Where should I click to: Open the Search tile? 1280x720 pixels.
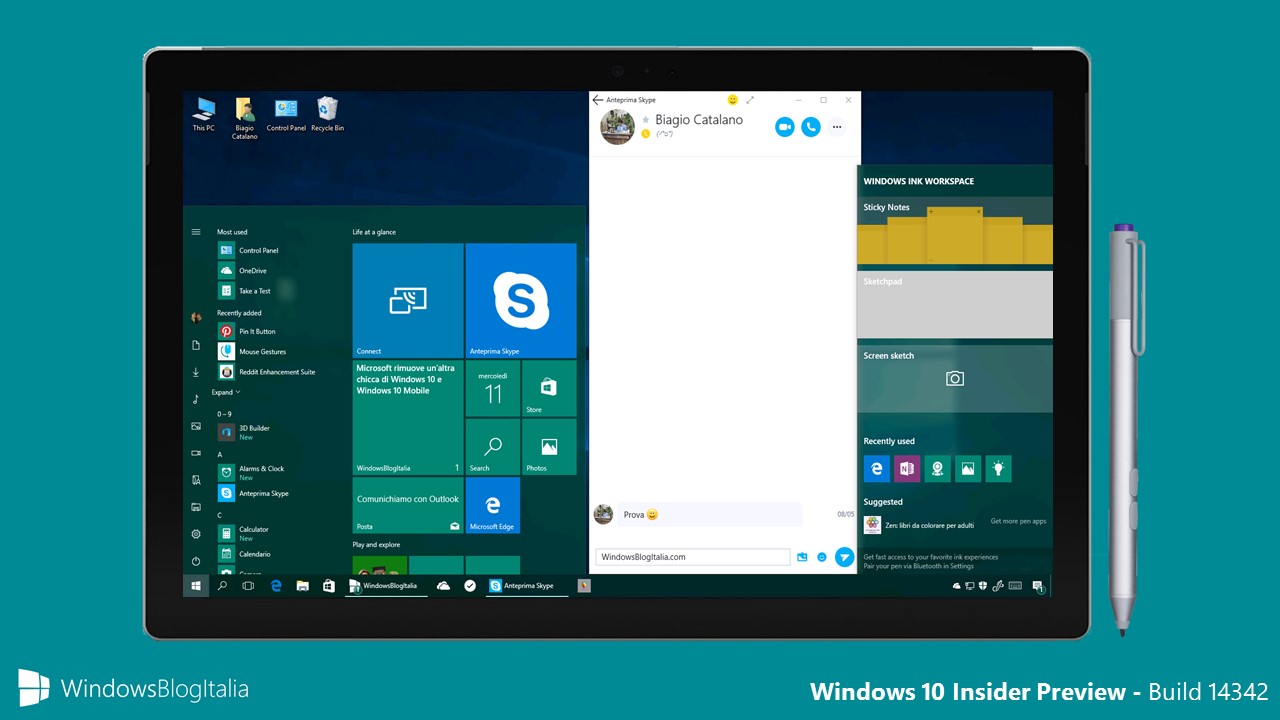493,446
